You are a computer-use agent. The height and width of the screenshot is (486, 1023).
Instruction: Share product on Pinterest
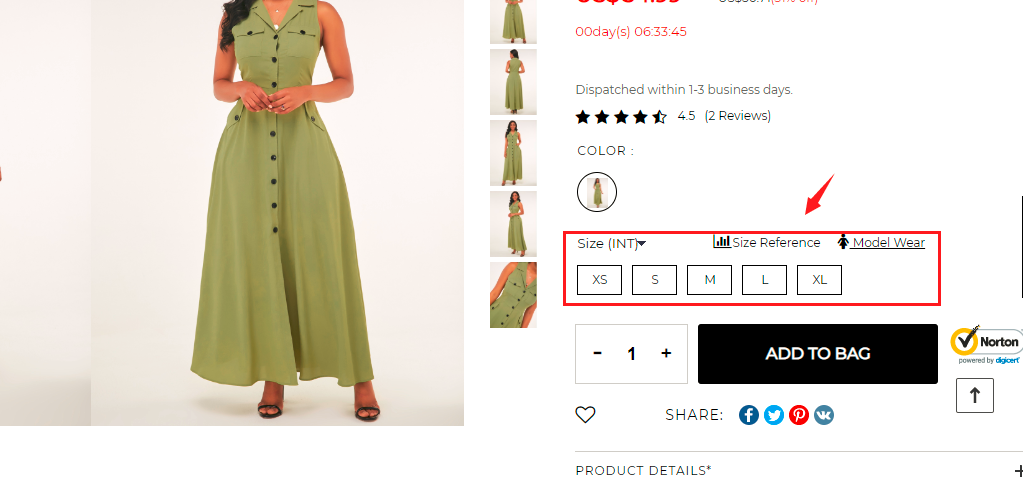coord(799,415)
